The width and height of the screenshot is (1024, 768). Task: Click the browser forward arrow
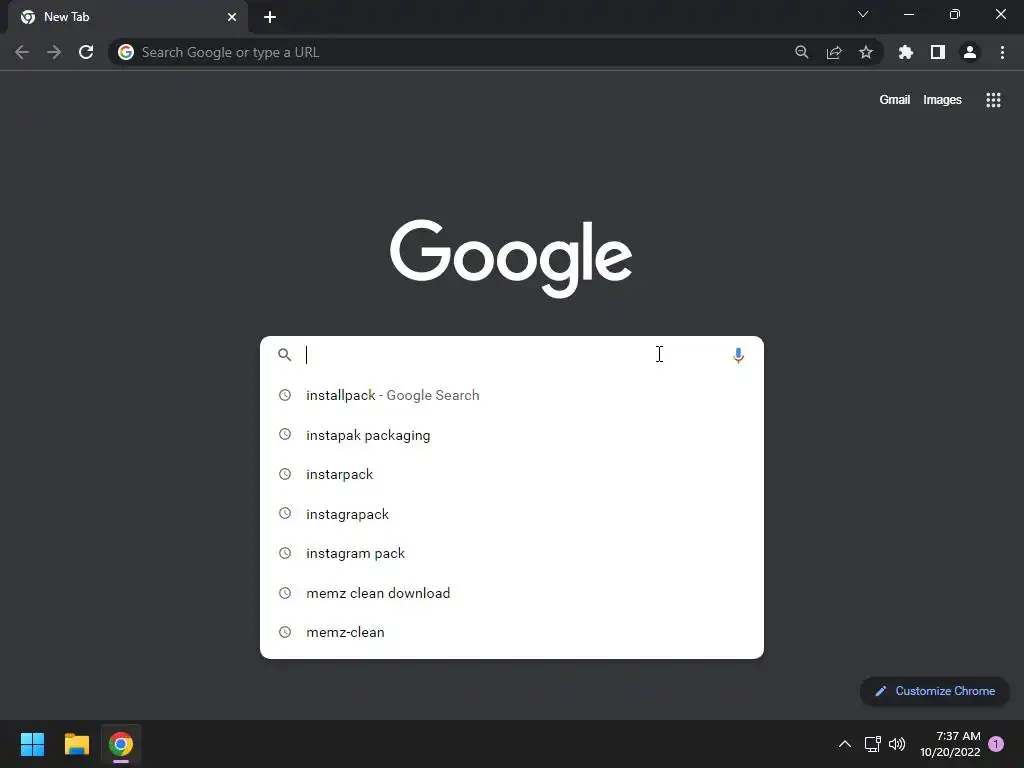54,52
